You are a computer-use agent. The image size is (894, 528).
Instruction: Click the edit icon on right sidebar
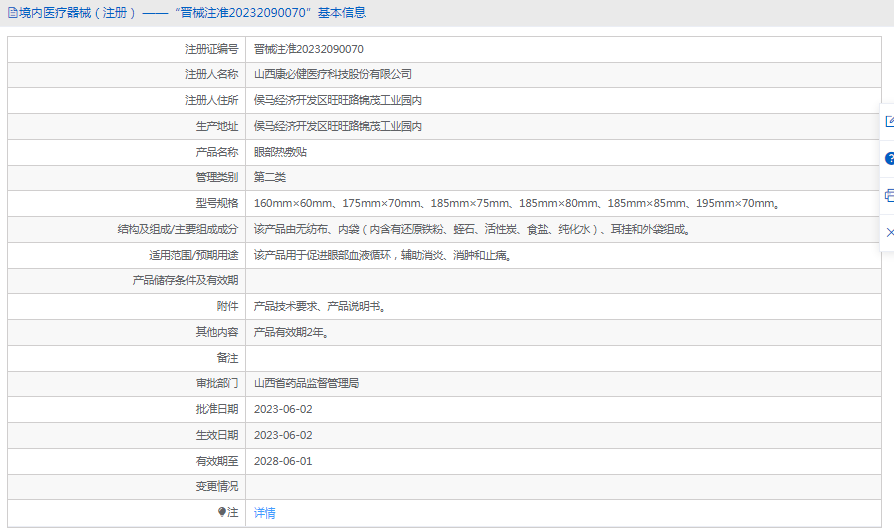pos(888,121)
